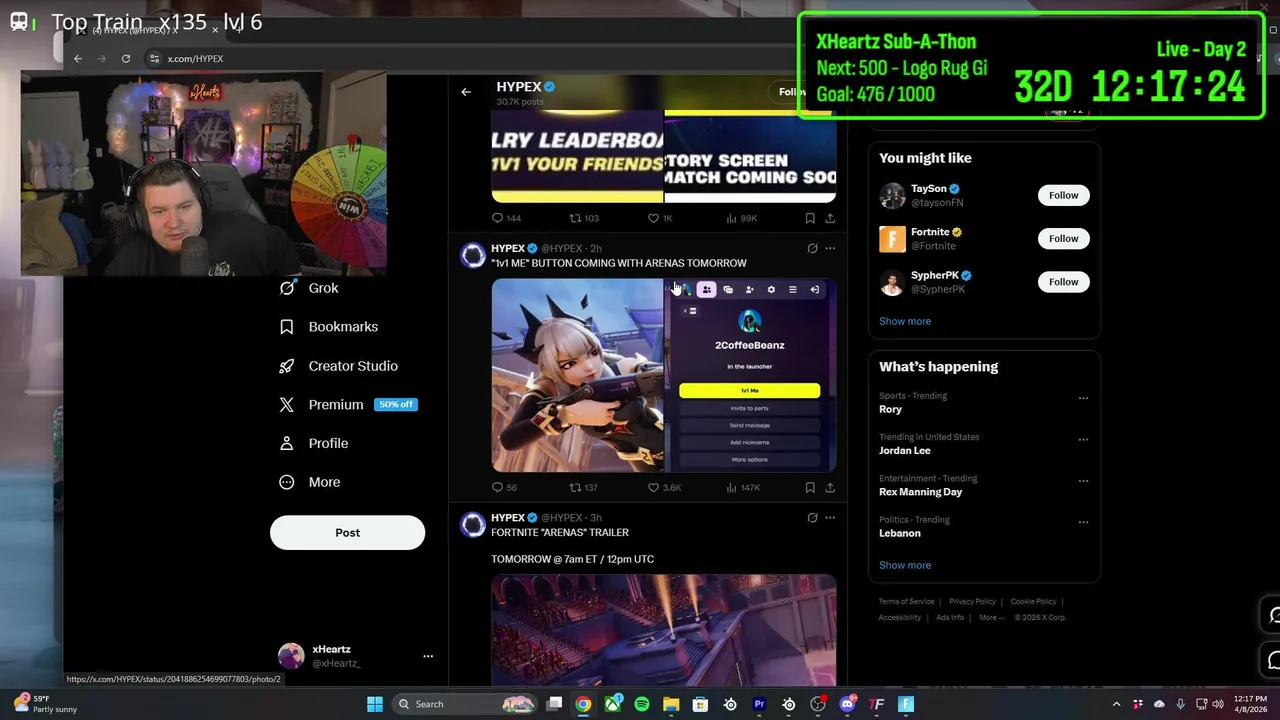
Task: Open options dots for the Lebanon trend
Action: [x=1083, y=522]
